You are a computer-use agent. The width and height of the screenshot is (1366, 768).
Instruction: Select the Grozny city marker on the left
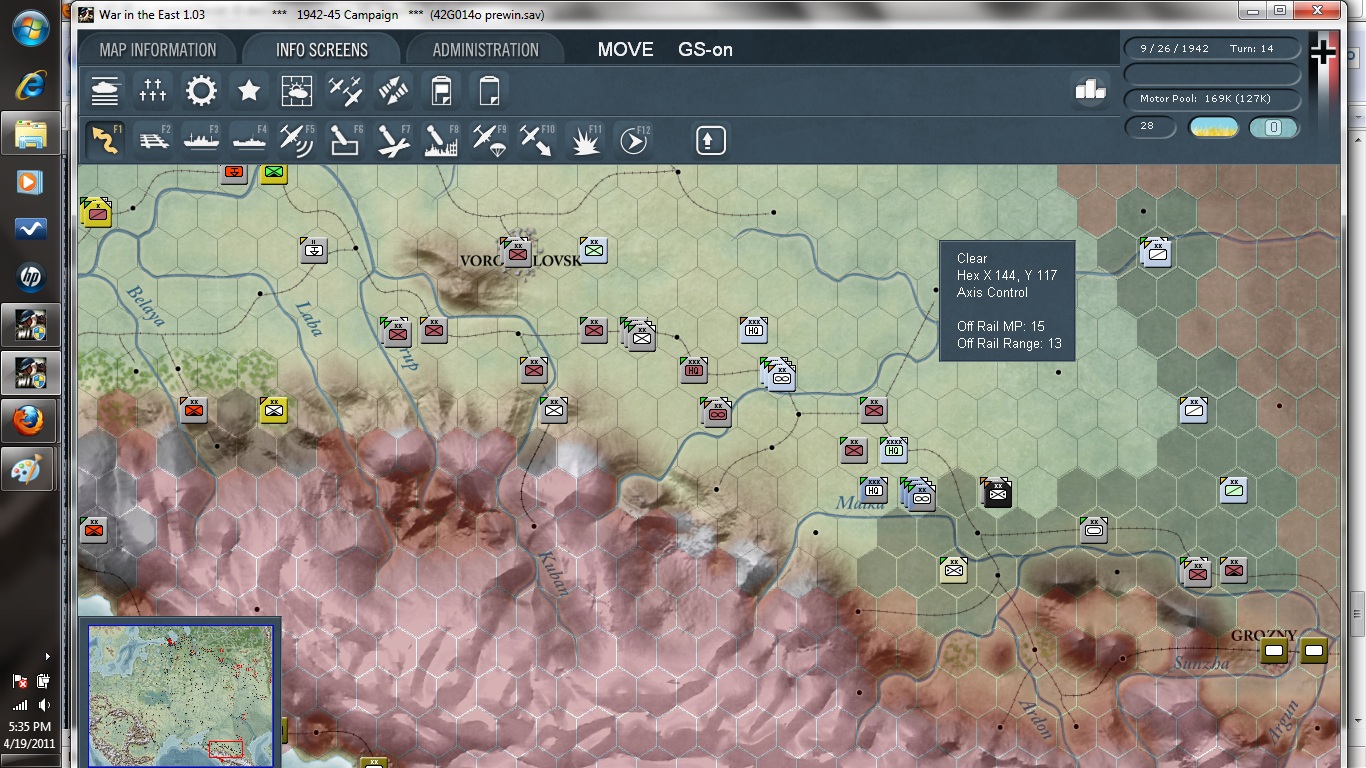[1274, 651]
